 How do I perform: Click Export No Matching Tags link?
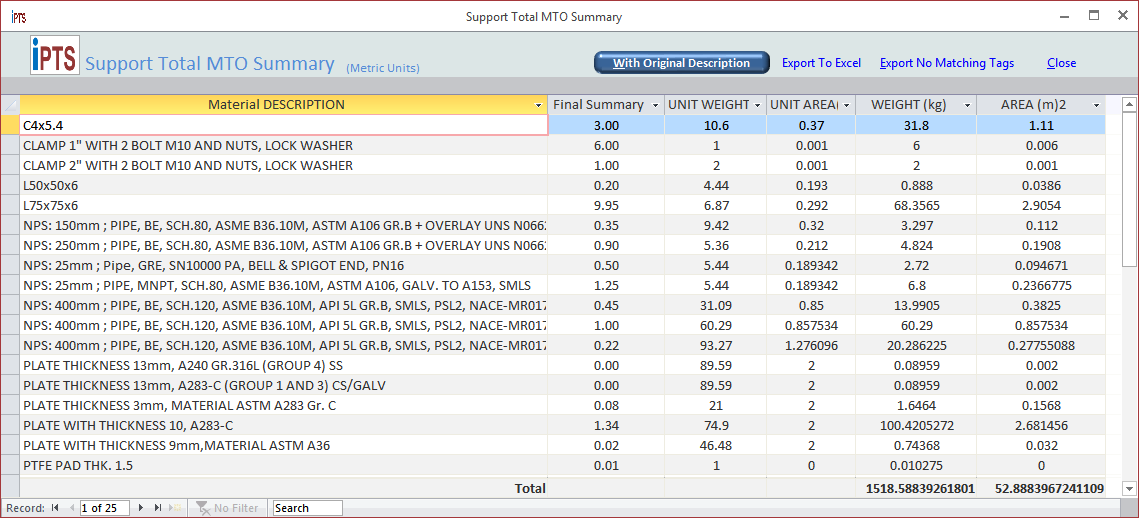[947, 63]
